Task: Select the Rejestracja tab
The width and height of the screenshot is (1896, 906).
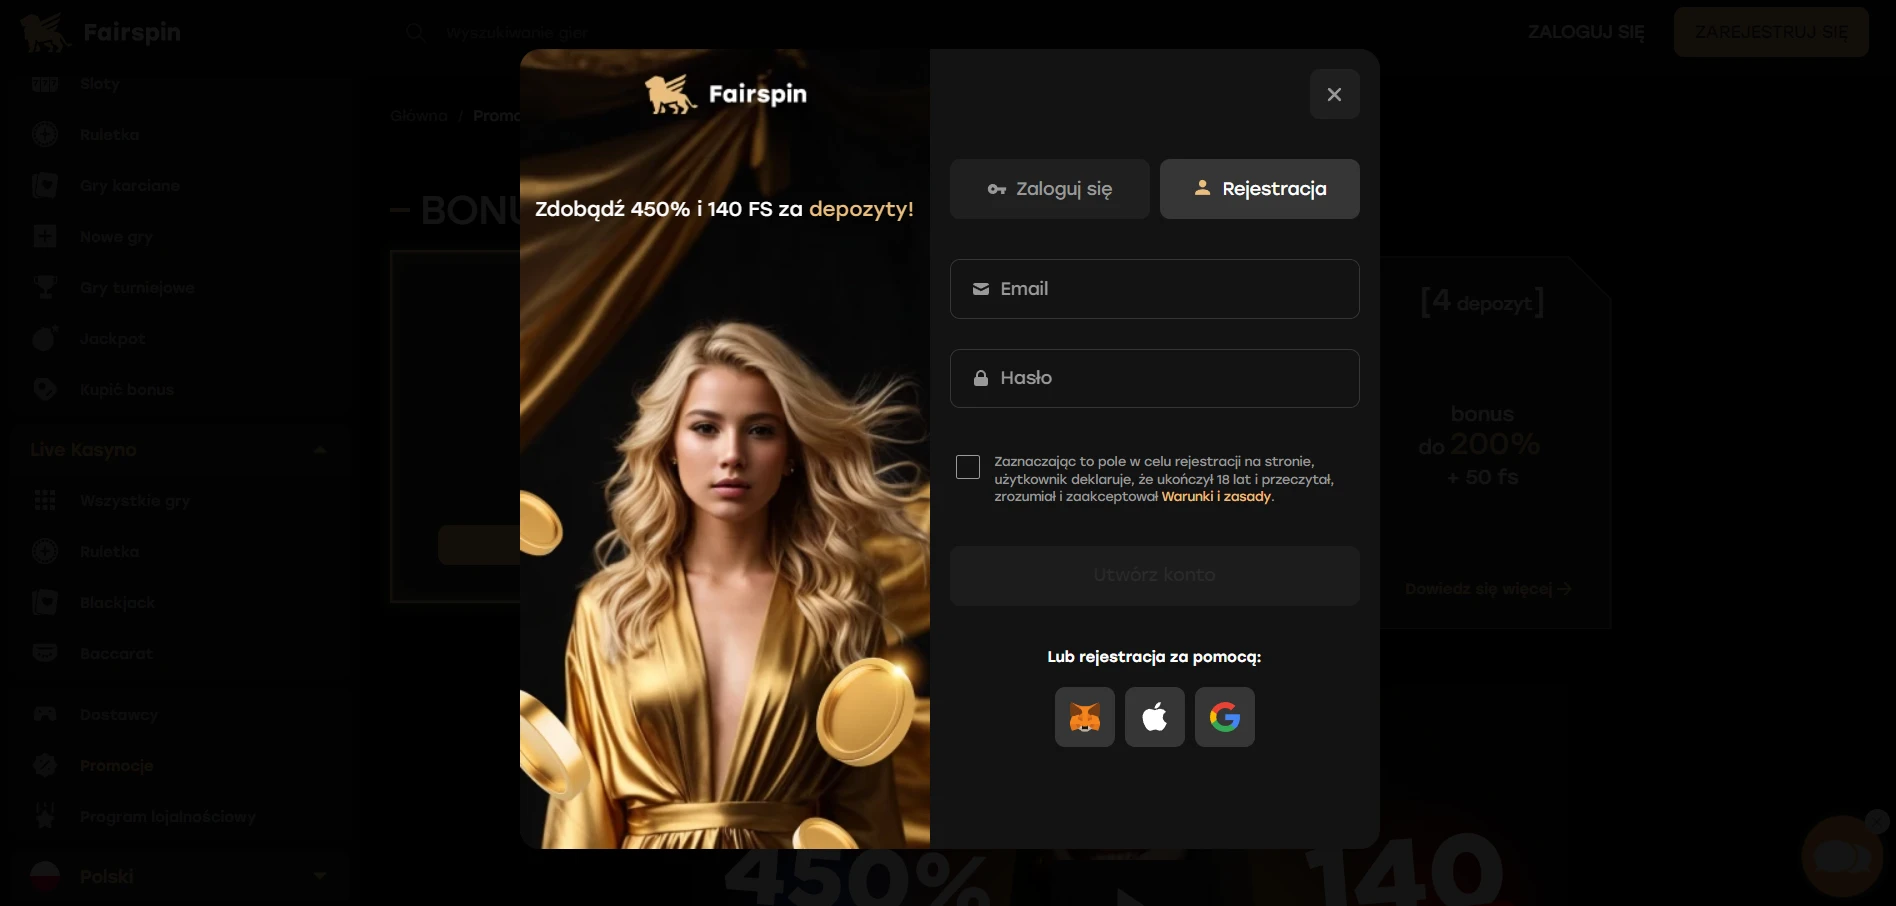Action: 1260,189
